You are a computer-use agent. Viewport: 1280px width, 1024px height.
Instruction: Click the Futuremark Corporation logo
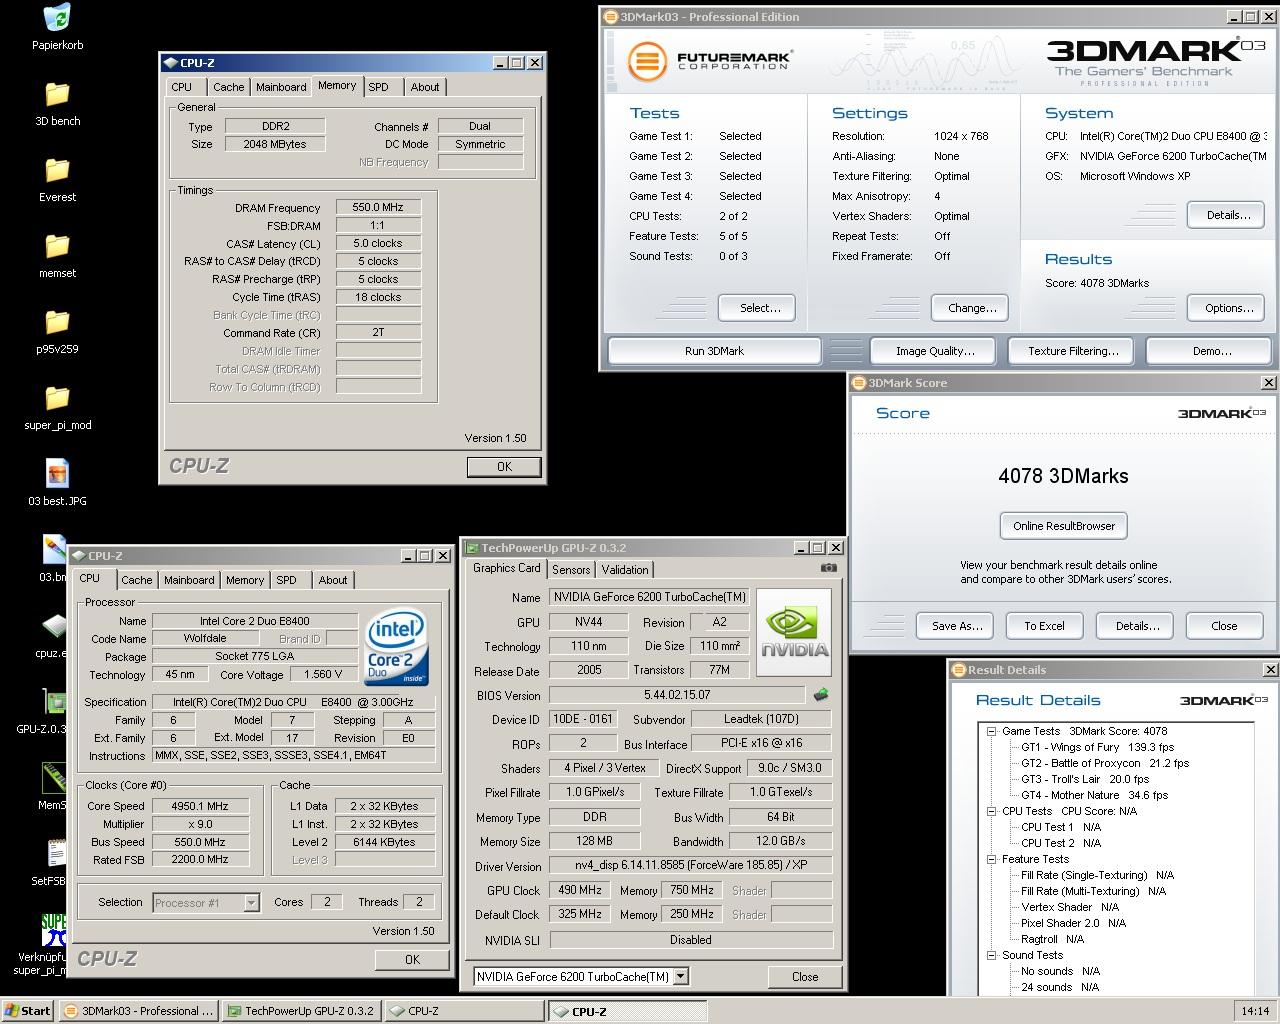tap(710, 61)
